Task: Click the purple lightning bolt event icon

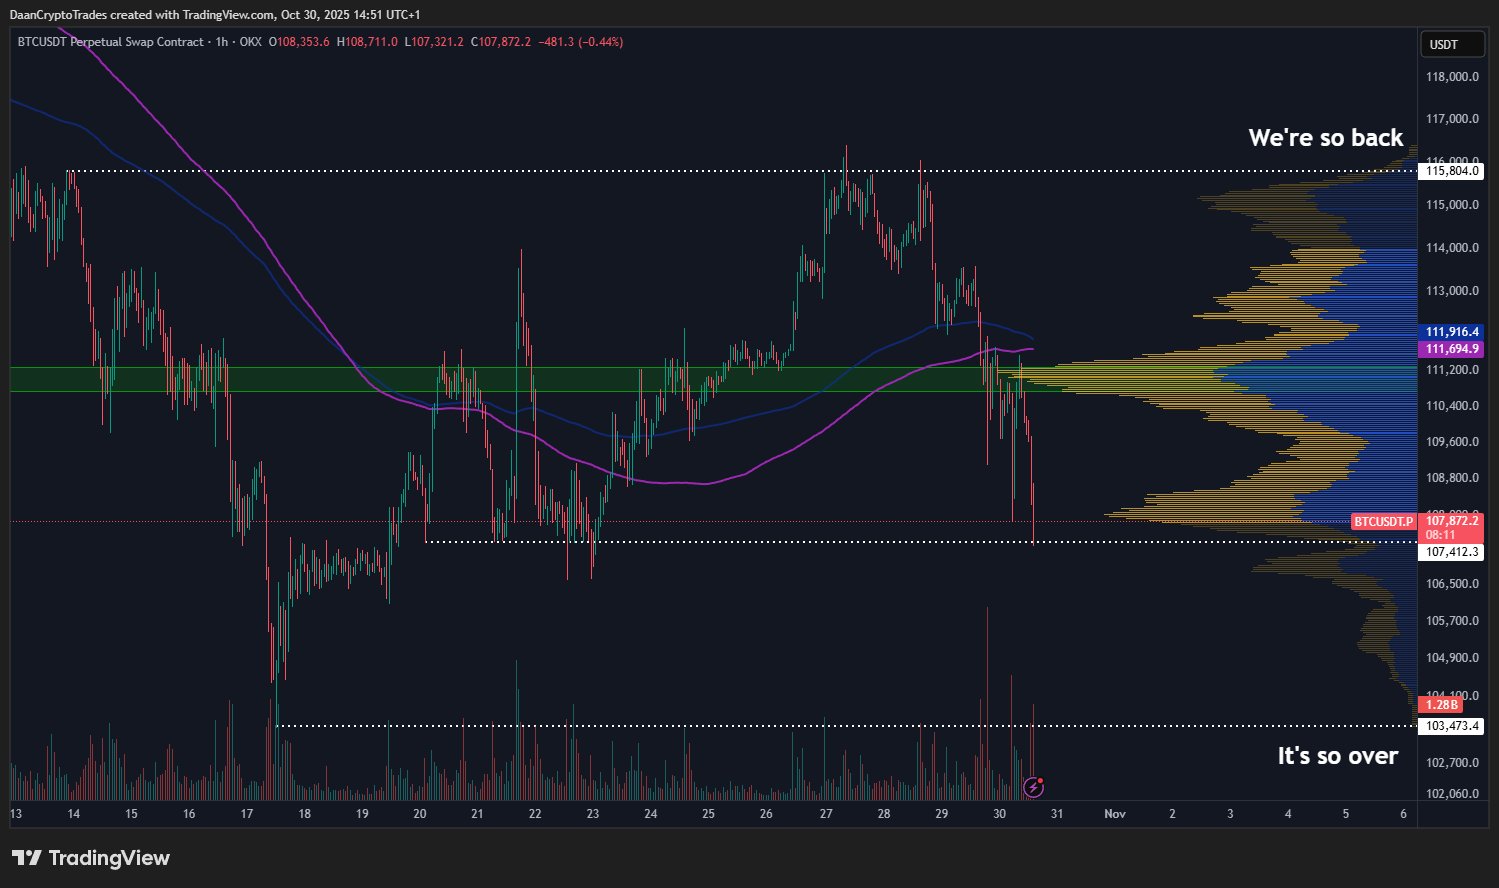Action: click(1034, 787)
